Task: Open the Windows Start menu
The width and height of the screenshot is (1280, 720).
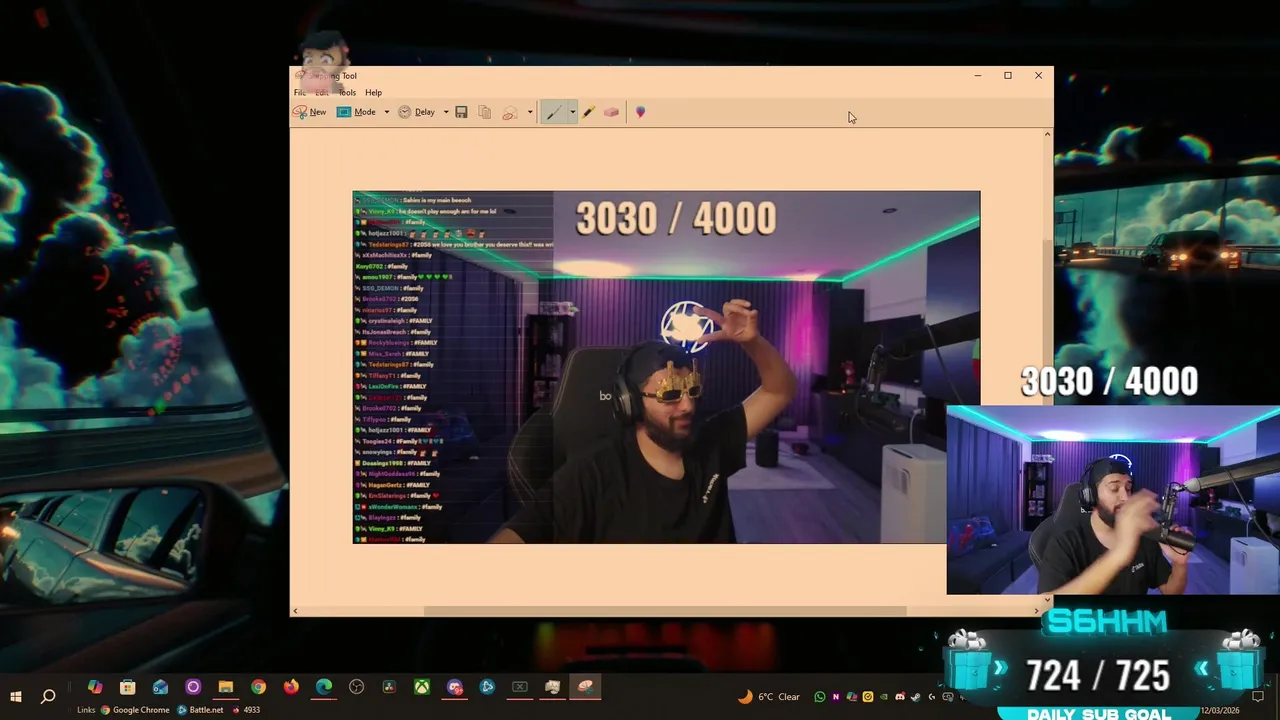Action: (x=16, y=696)
